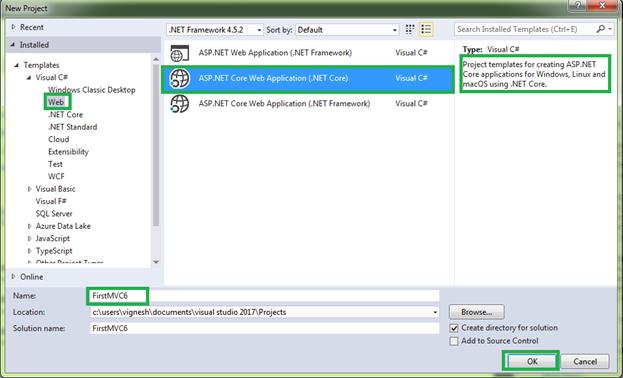Click the project Name input field
The width and height of the screenshot is (623, 378).
tap(265, 296)
